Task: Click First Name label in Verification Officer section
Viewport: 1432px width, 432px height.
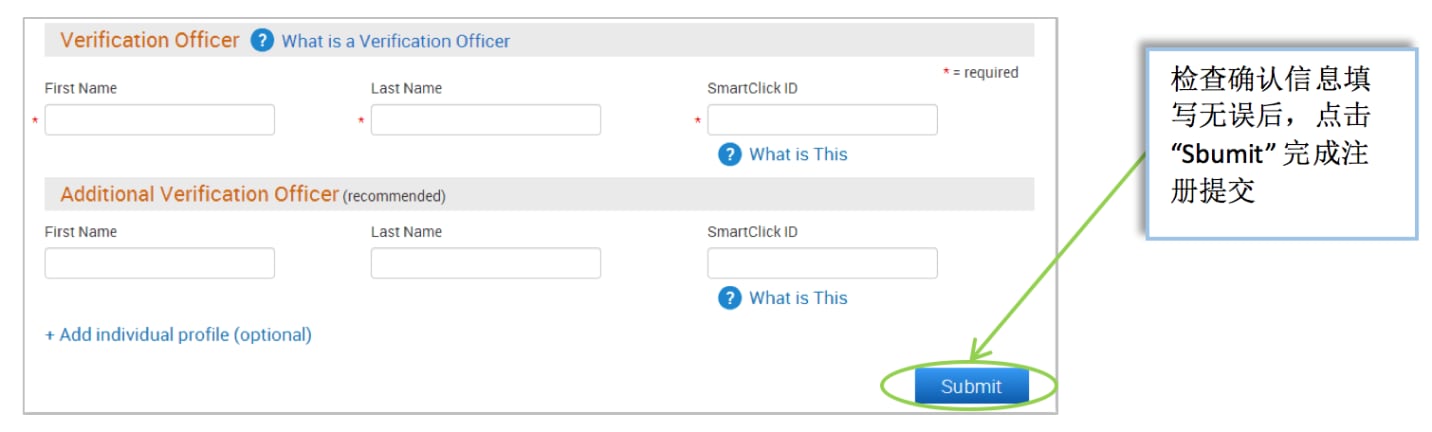Action: pos(81,88)
